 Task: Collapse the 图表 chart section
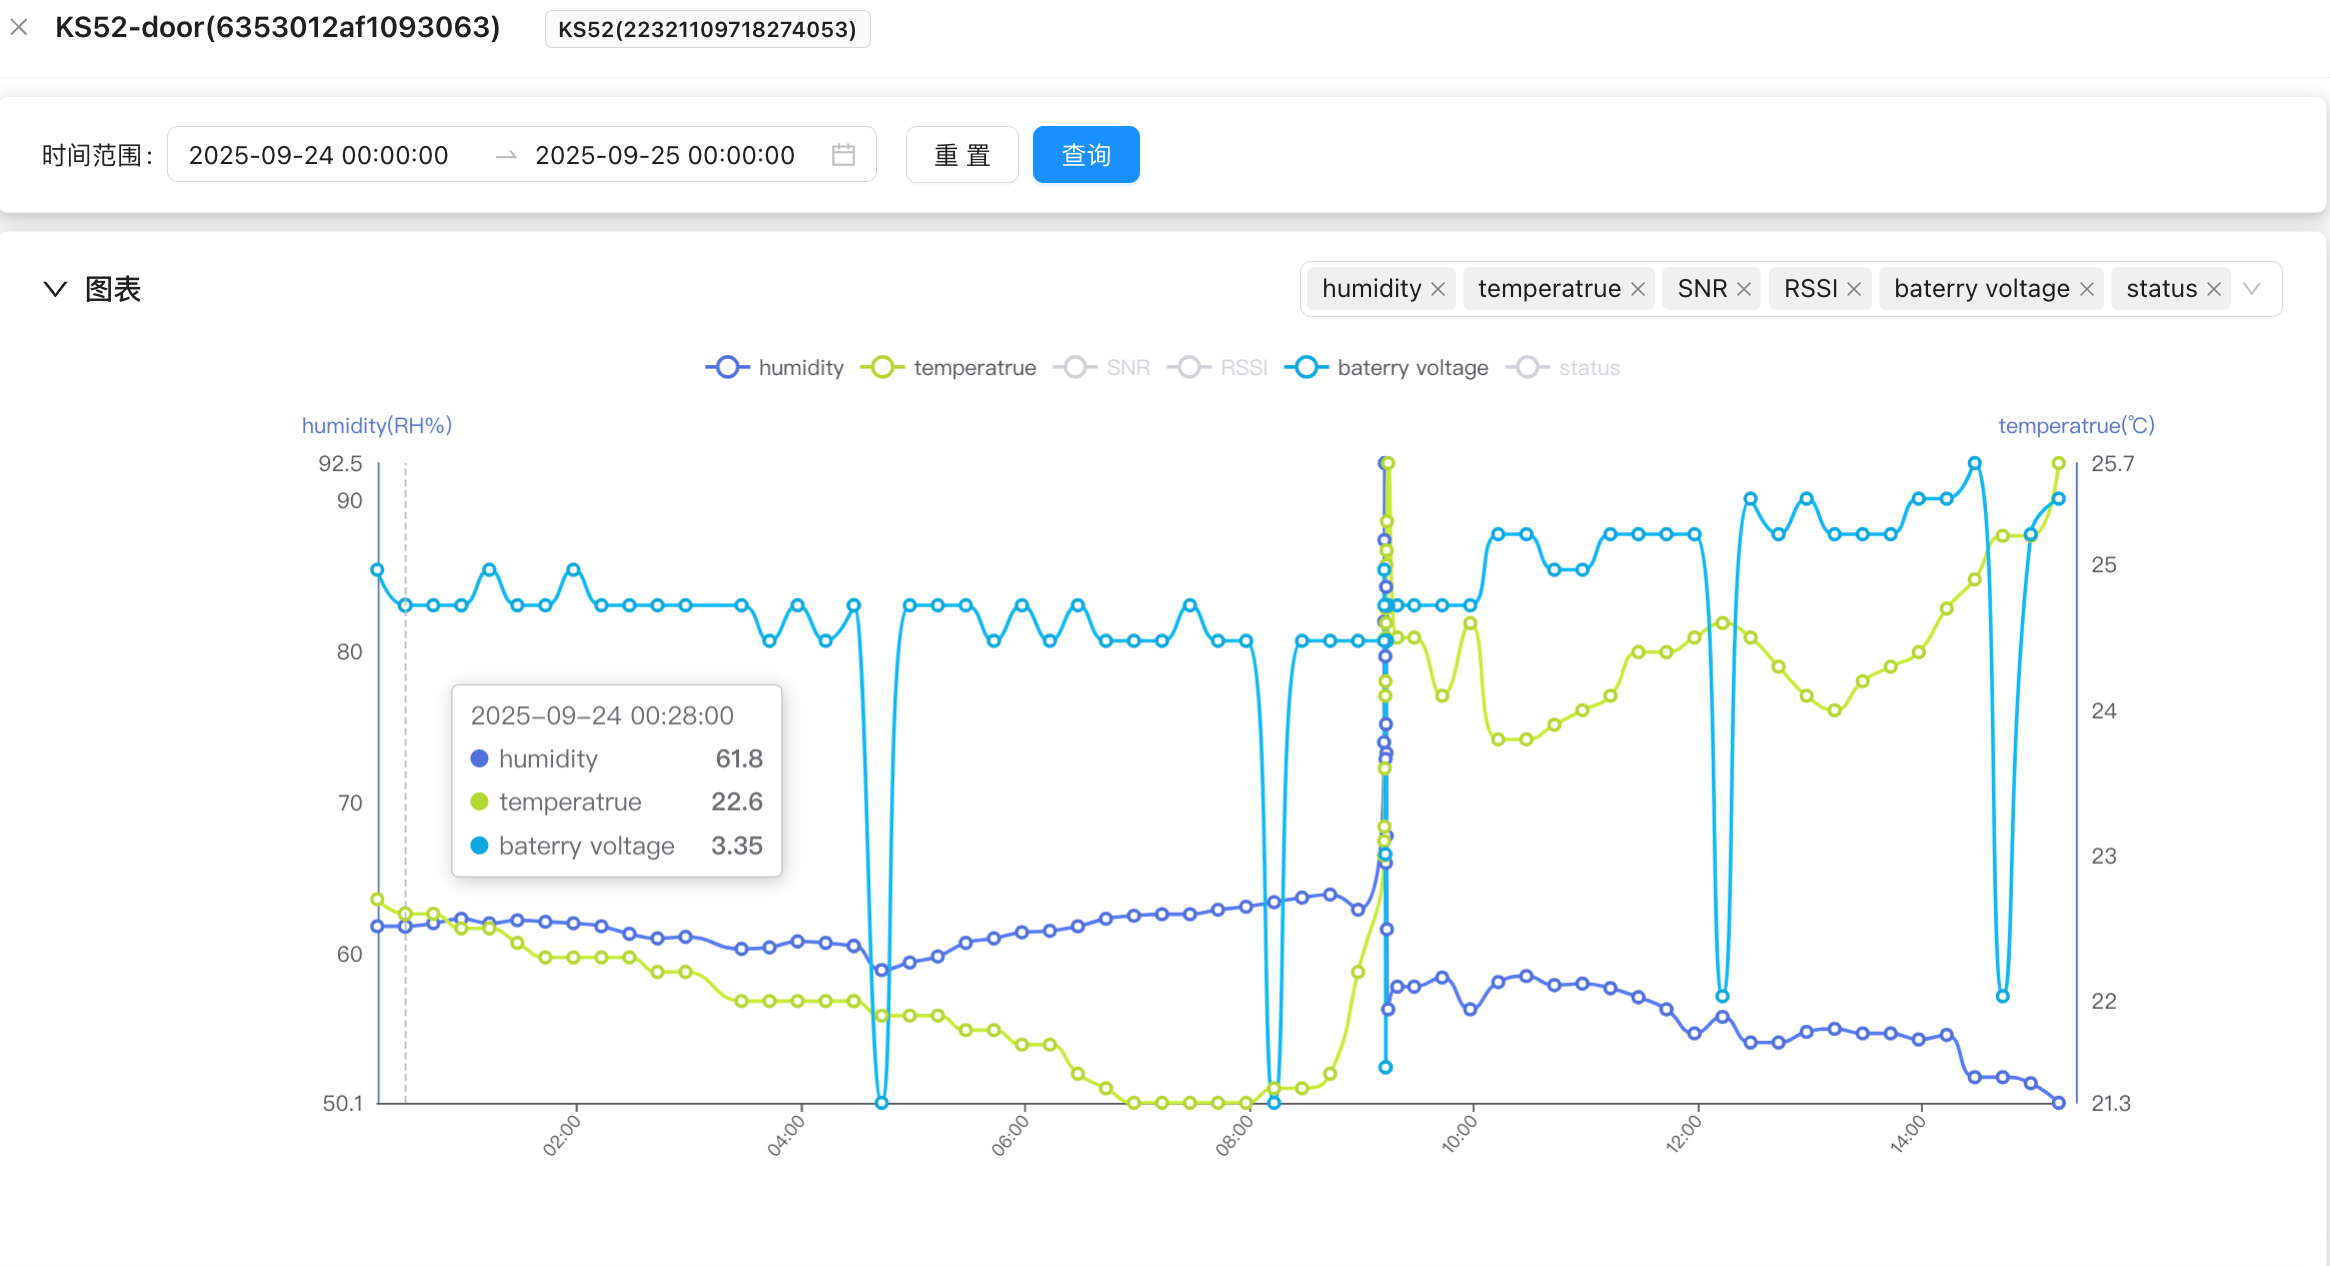click(x=55, y=289)
